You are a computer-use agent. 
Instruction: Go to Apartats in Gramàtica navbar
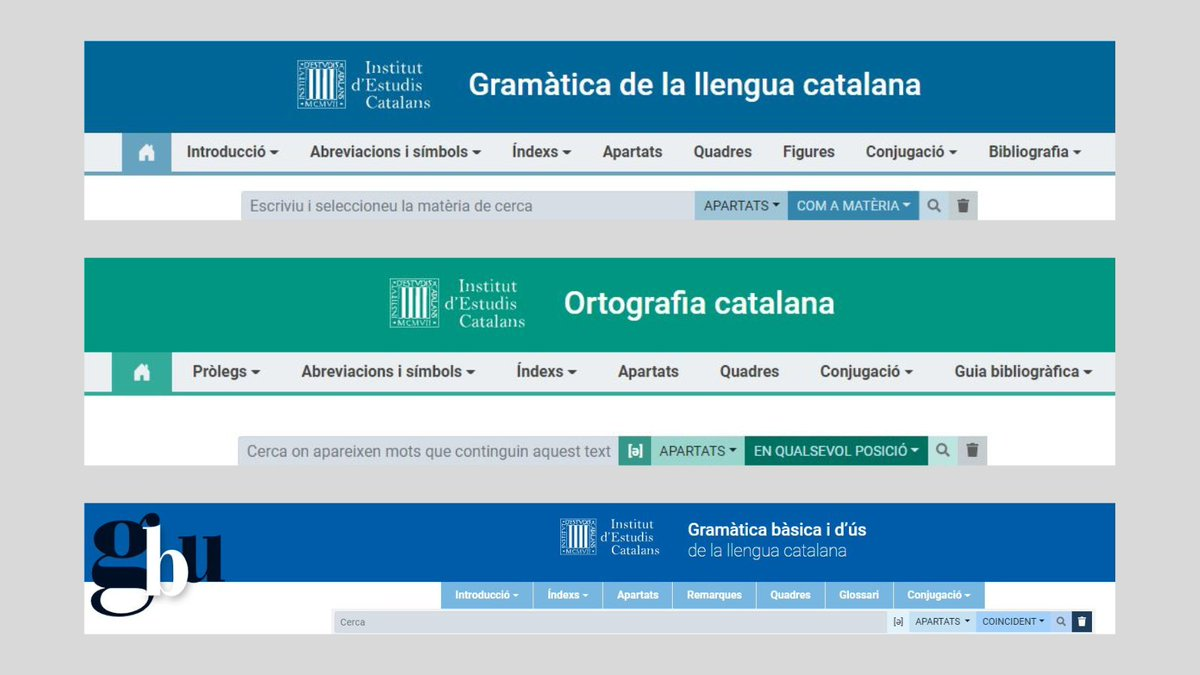(x=632, y=152)
